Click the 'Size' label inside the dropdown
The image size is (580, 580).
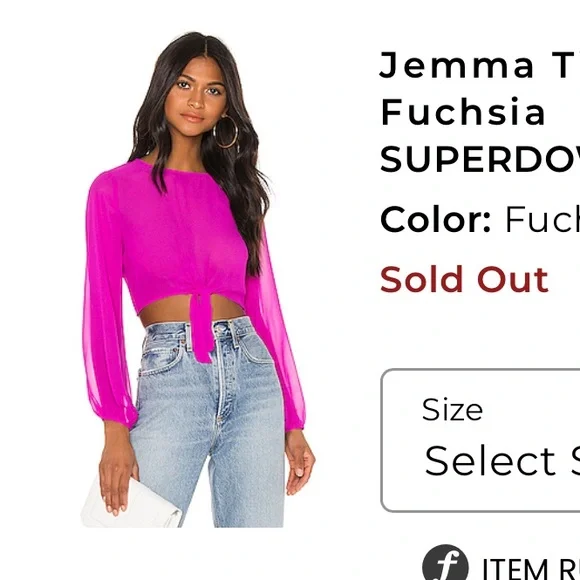pyautogui.click(x=452, y=410)
